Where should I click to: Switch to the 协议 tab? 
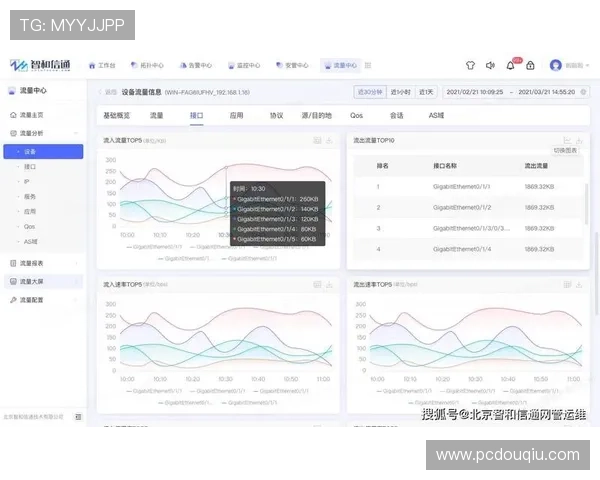point(276,115)
